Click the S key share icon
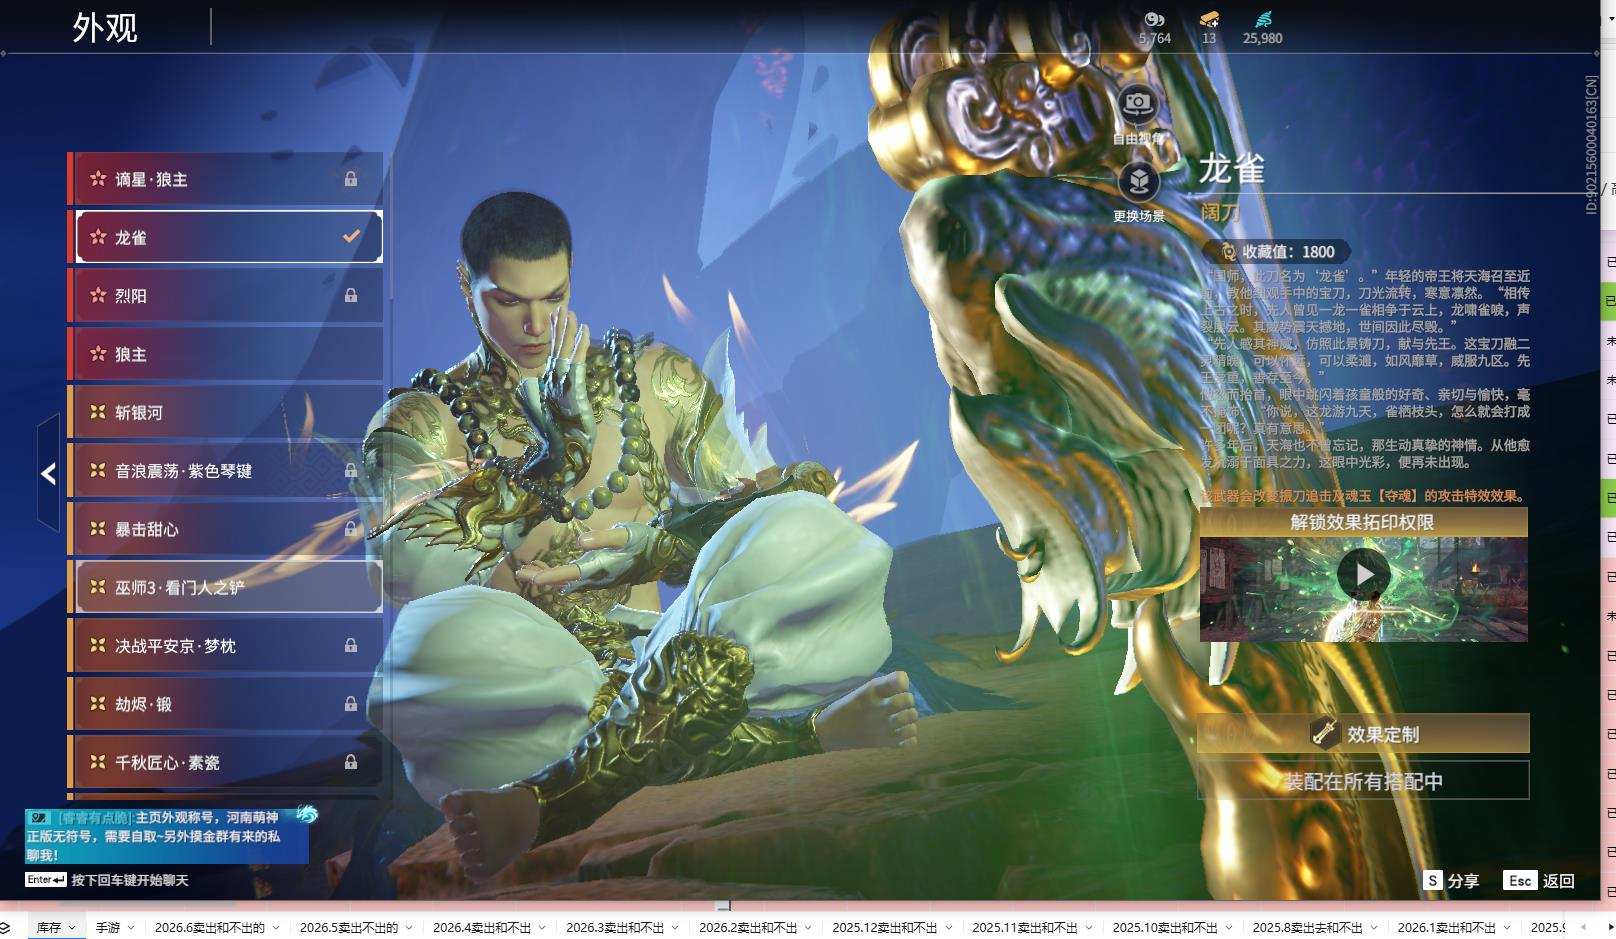 (x=1433, y=880)
